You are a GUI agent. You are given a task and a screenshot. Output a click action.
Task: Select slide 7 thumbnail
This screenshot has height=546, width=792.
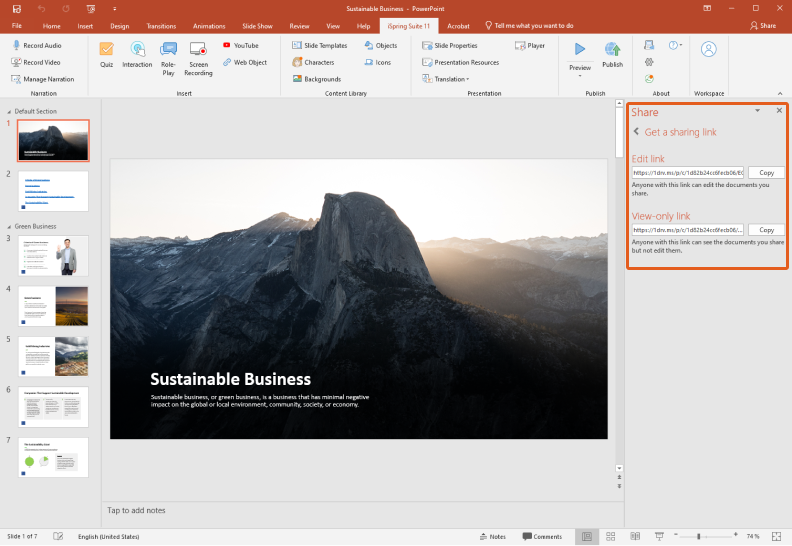53,458
